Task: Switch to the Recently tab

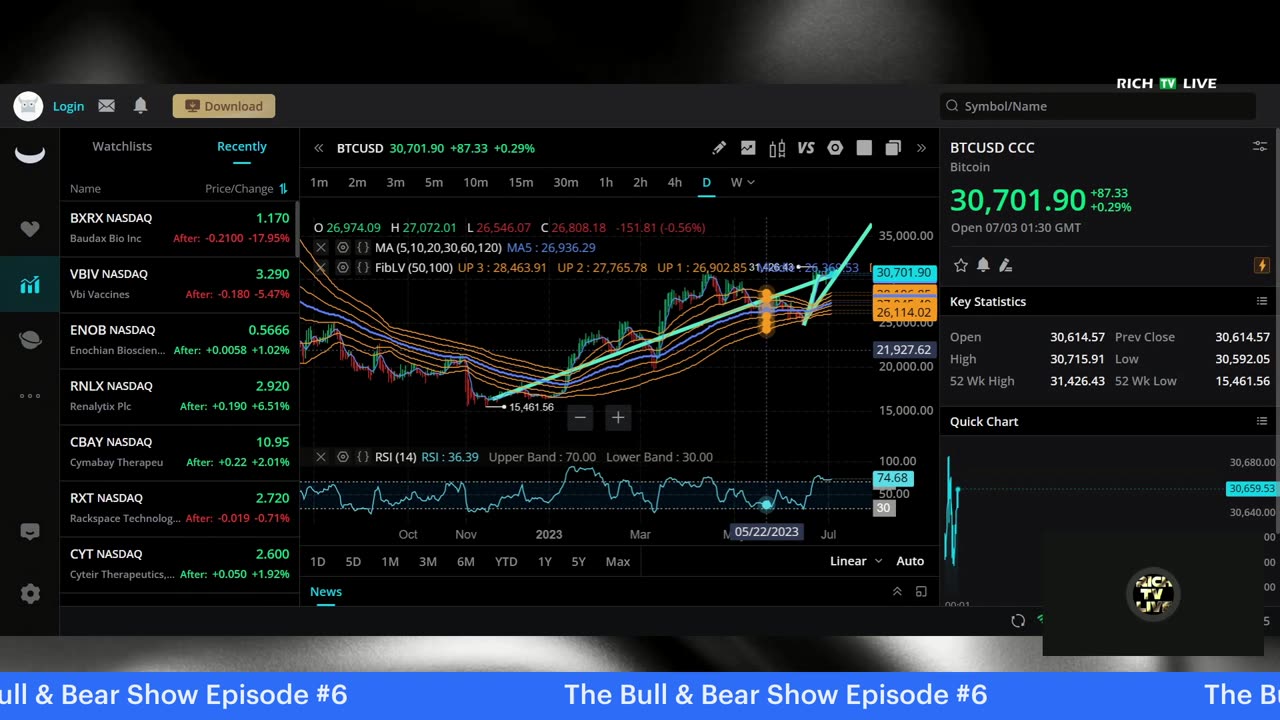Action: coord(242,146)
